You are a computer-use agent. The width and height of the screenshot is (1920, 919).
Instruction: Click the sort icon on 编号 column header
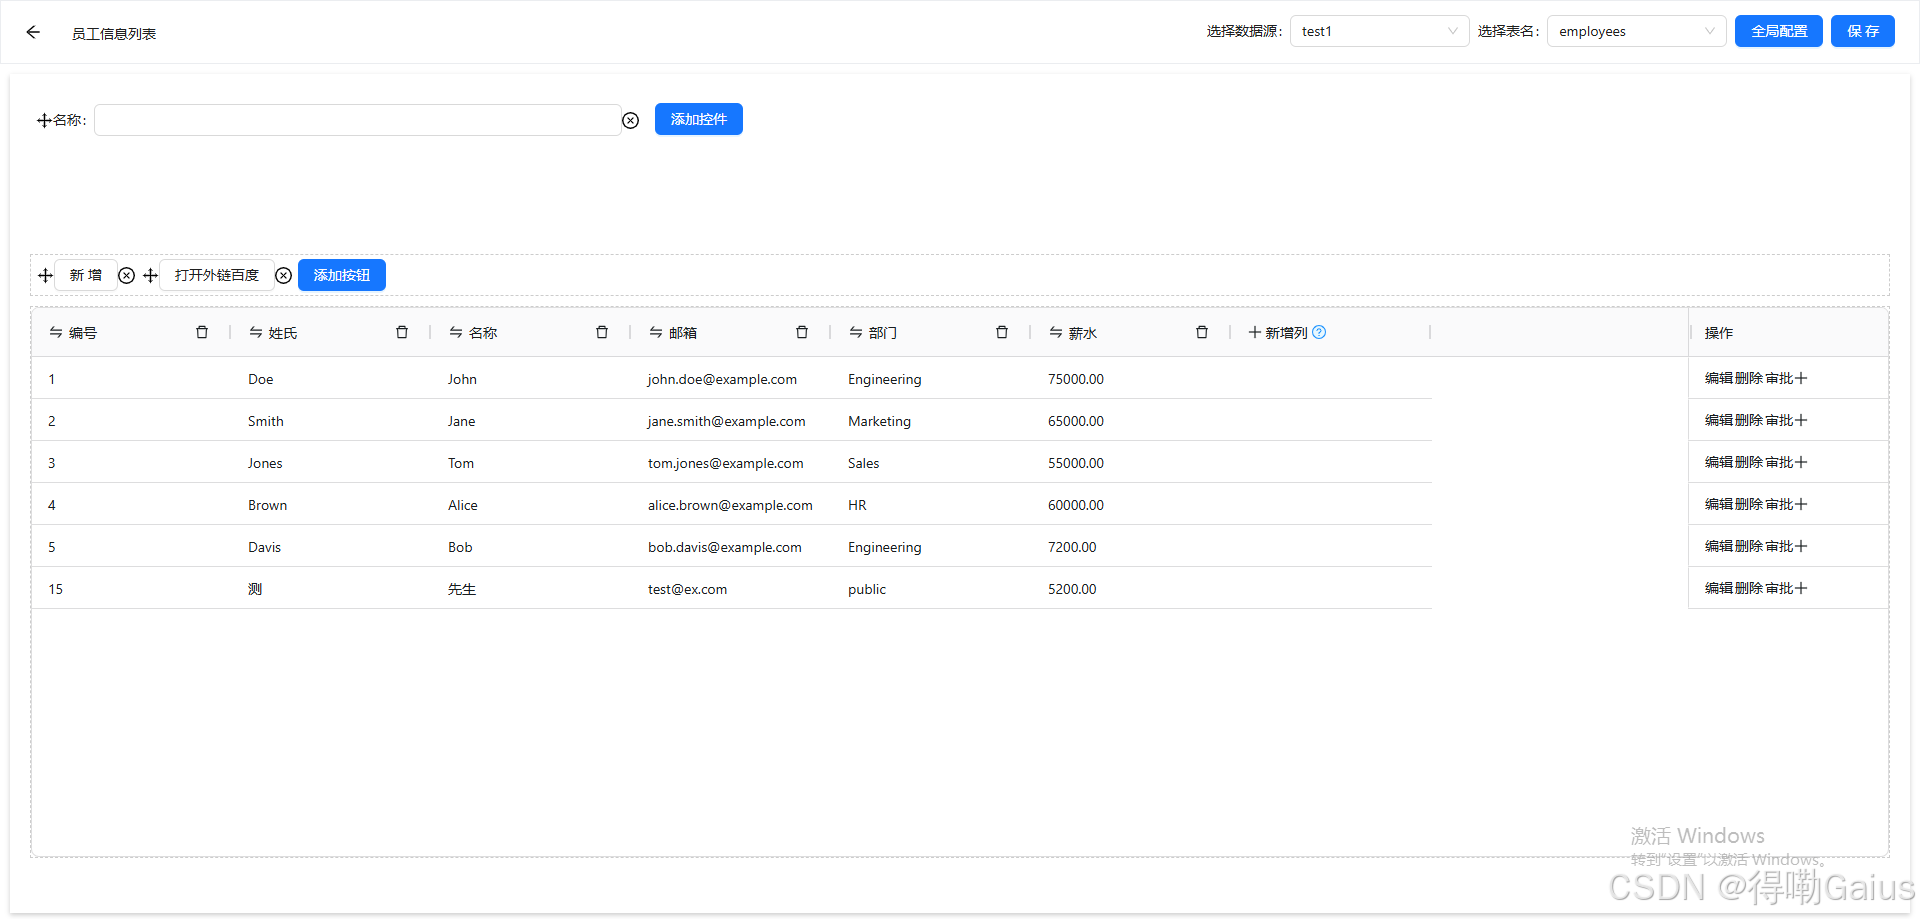pos(57,332)
